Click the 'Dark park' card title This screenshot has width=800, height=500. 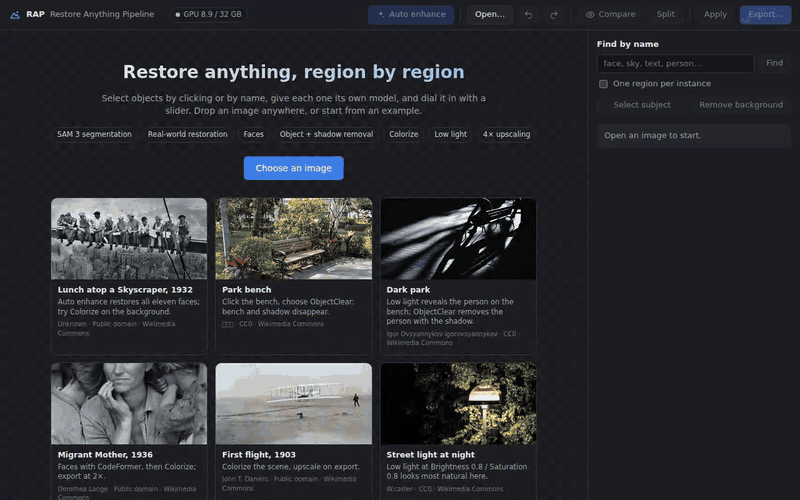[x=408, y=290]
